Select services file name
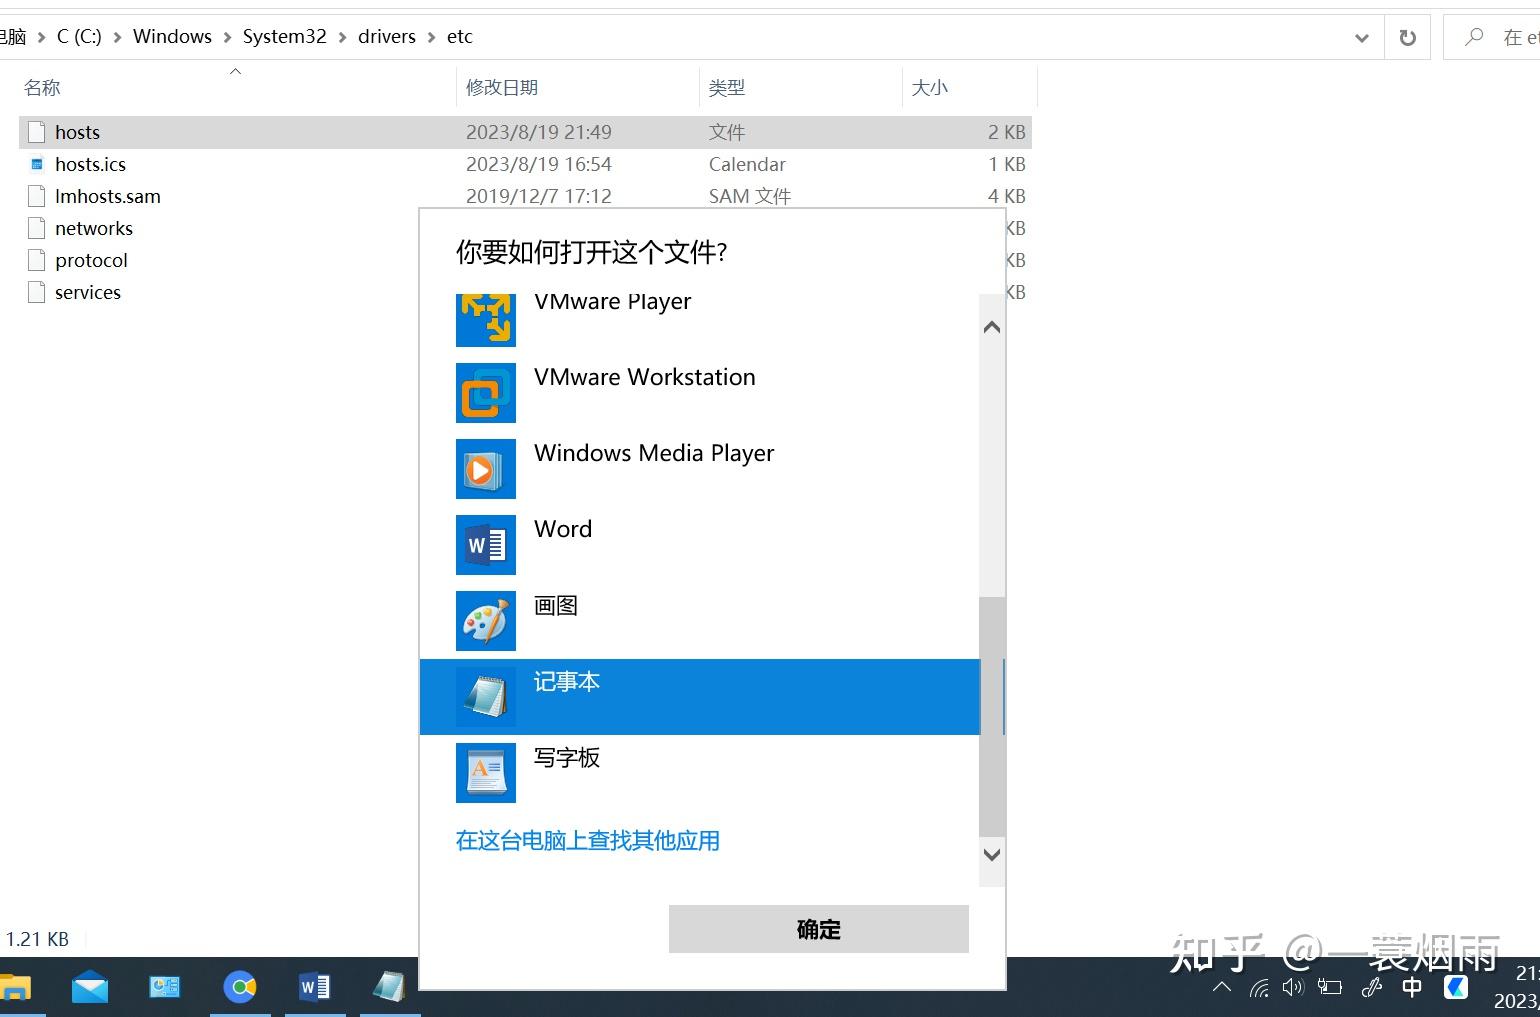This screenshot has width=1540, height=1017. pos(88,292)
